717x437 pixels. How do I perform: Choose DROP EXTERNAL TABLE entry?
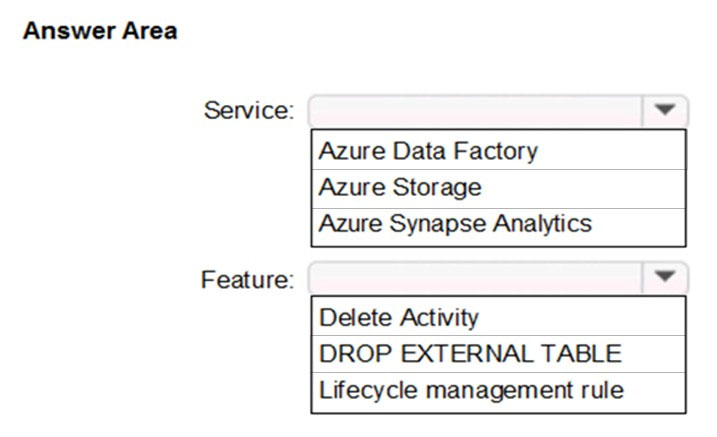(x=498, y=354)
